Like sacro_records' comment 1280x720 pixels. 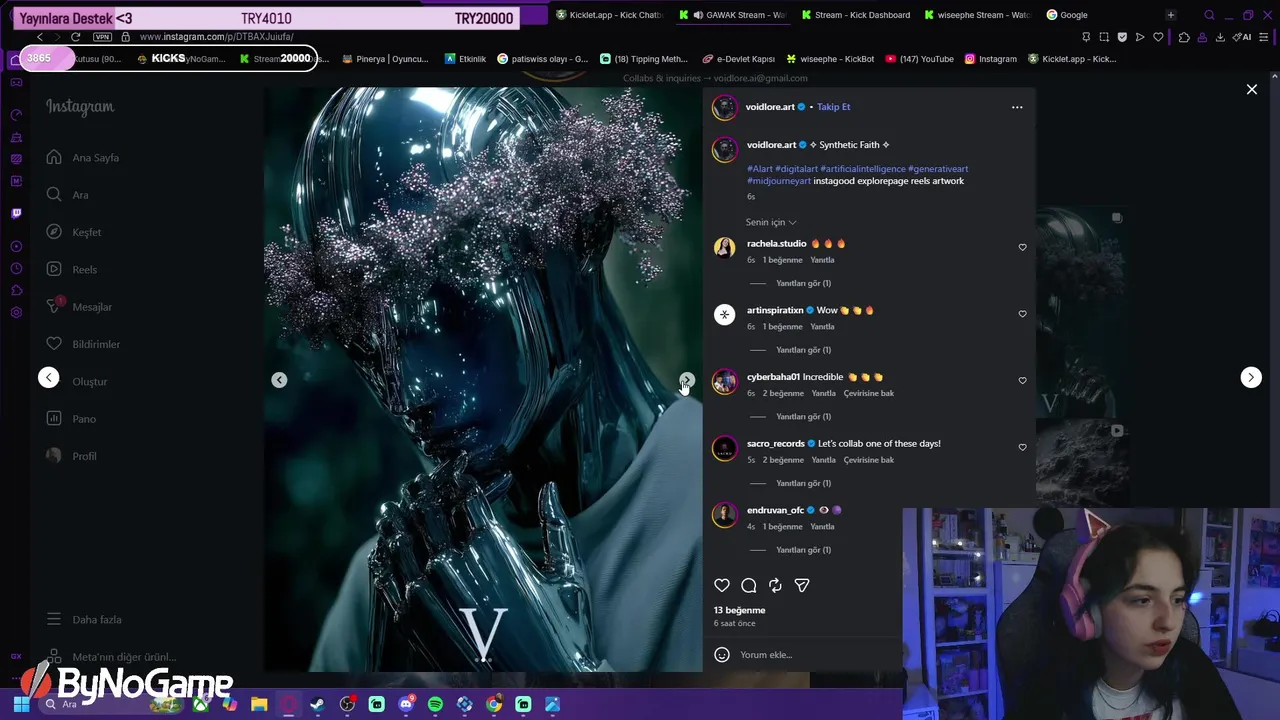tap(1022, 447)
